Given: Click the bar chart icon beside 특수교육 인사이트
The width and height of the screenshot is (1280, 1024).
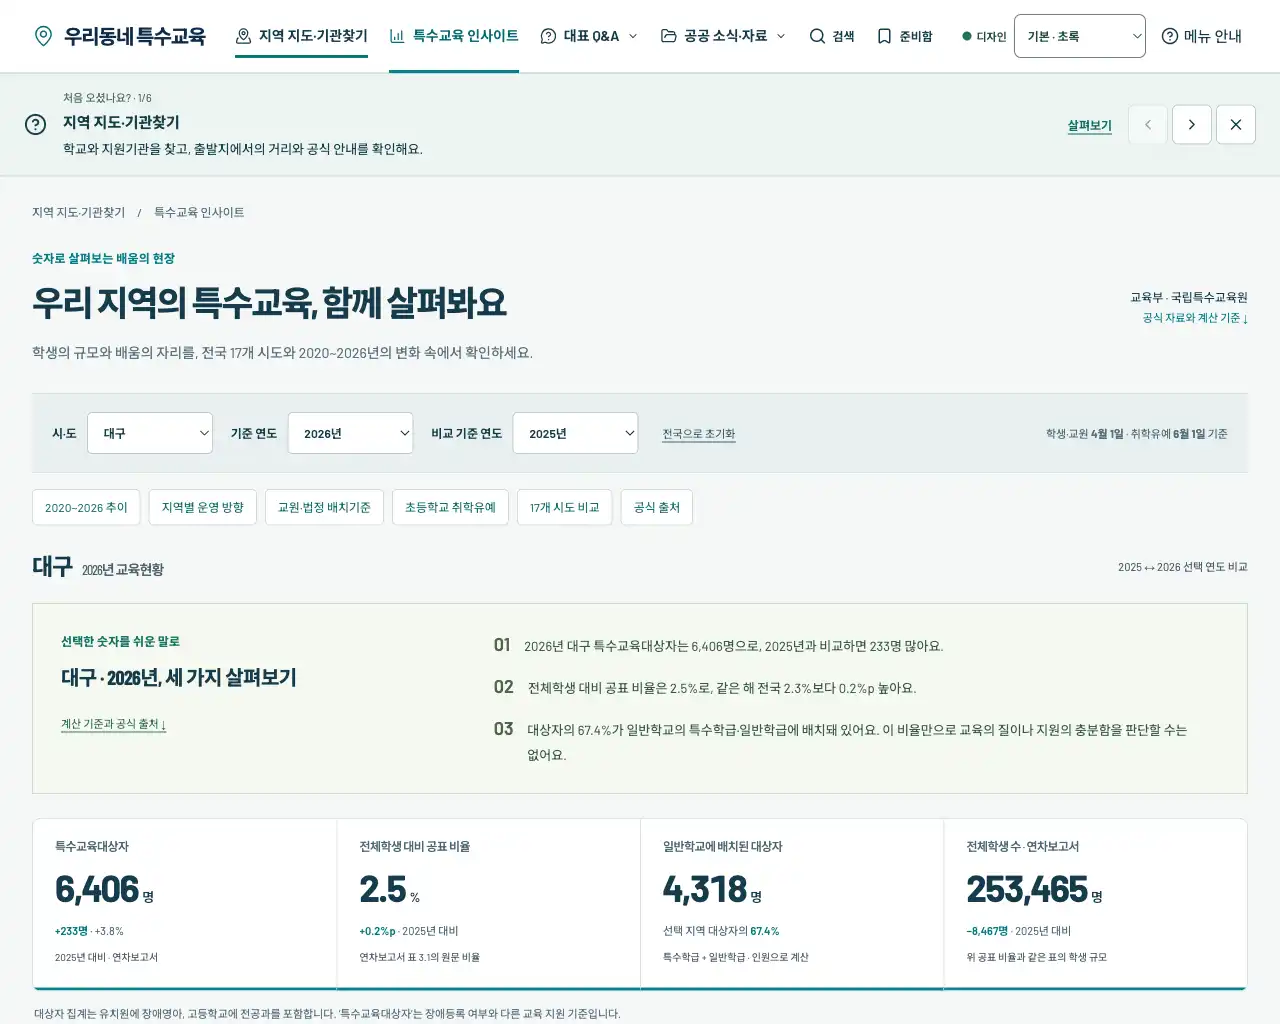Looking at the screenshot, I should tap(397, 36).
